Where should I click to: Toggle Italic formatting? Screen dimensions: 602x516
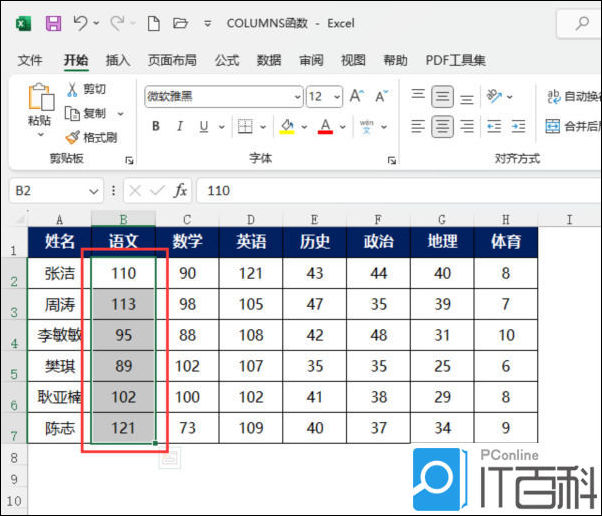tap(180, 126)
